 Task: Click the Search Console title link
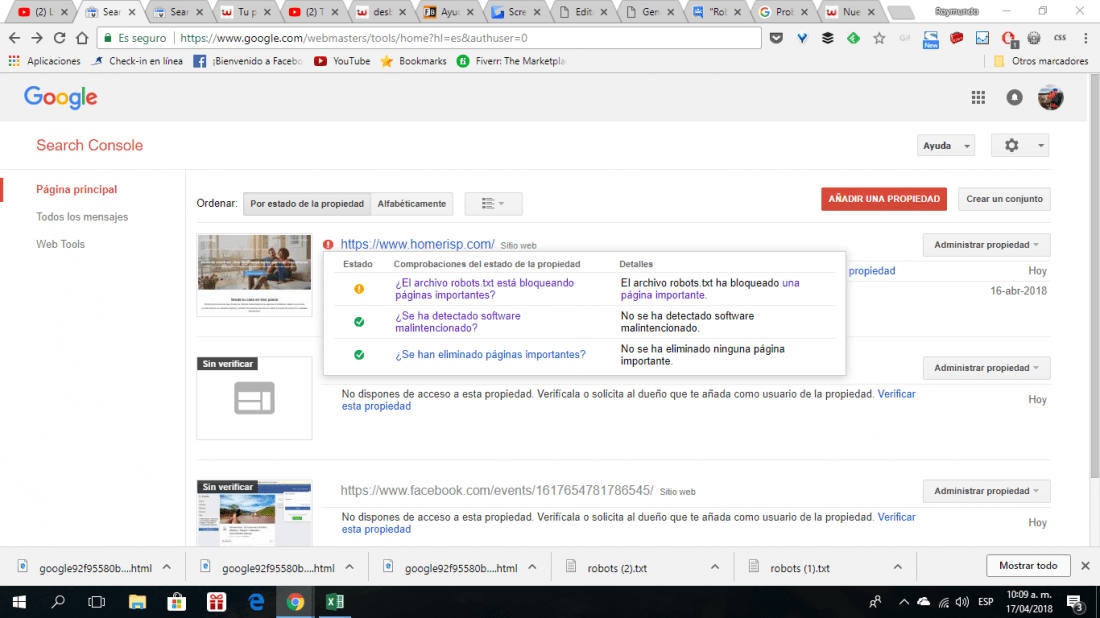pyautogui.click(x=90, y=145)
